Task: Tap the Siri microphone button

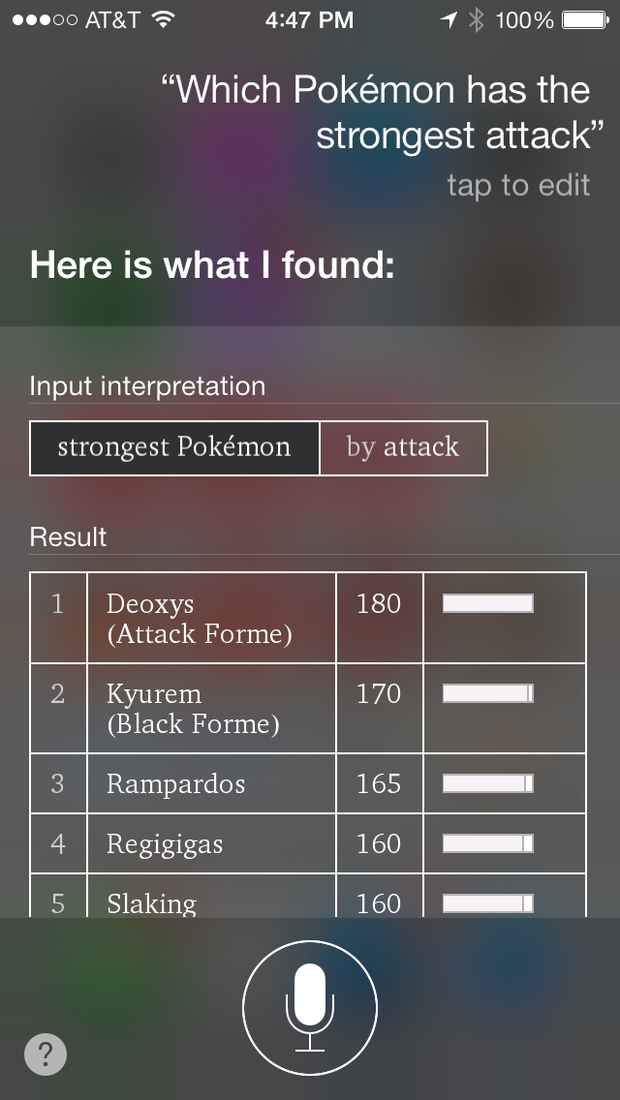Action: 309,1008
